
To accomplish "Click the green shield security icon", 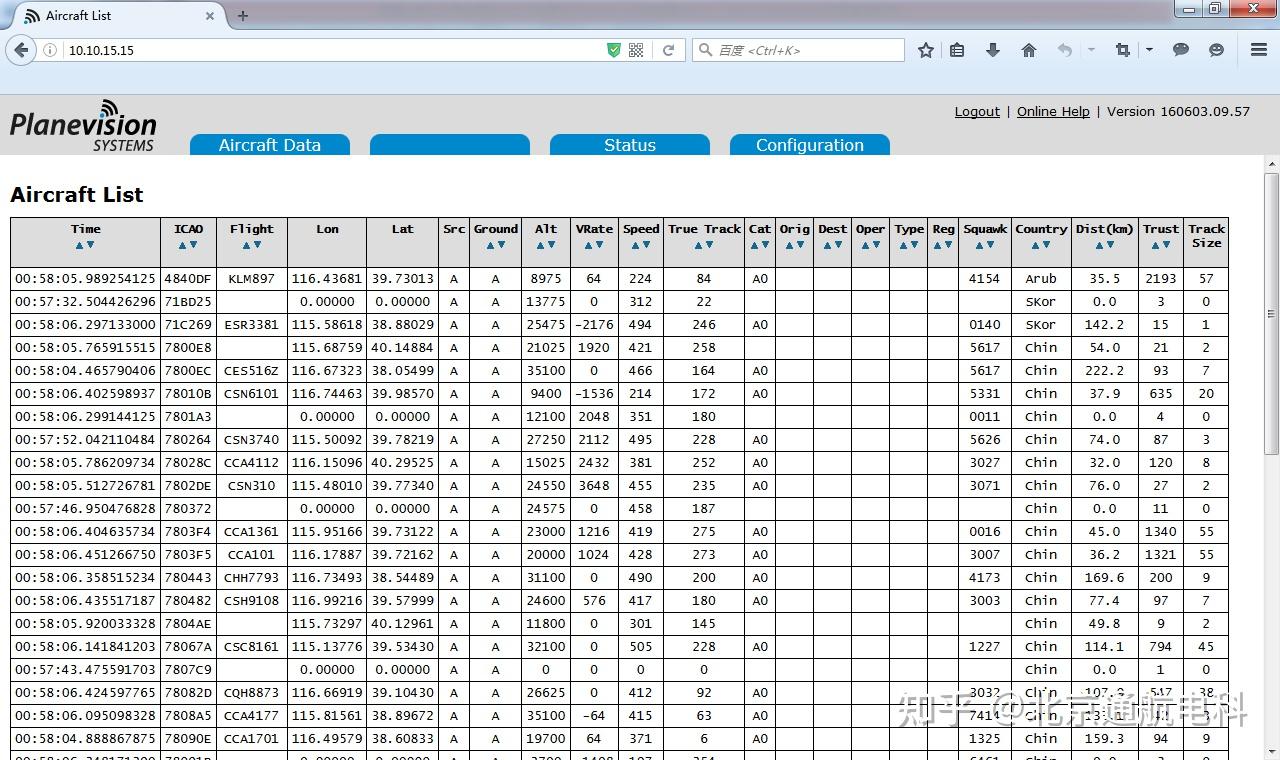I will 614,50.
